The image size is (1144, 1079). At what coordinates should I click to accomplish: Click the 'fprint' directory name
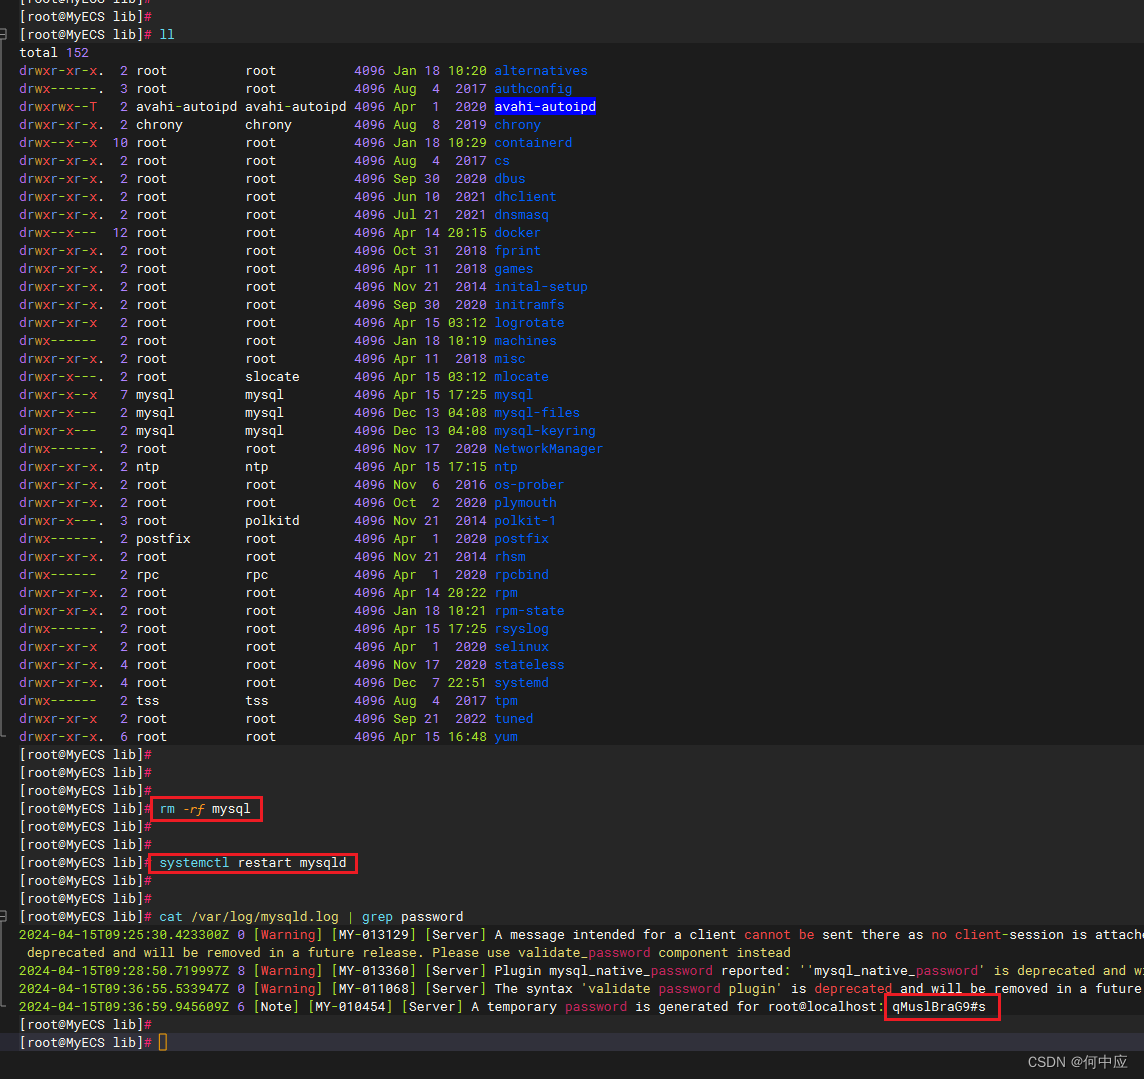(x=517, y=251)
